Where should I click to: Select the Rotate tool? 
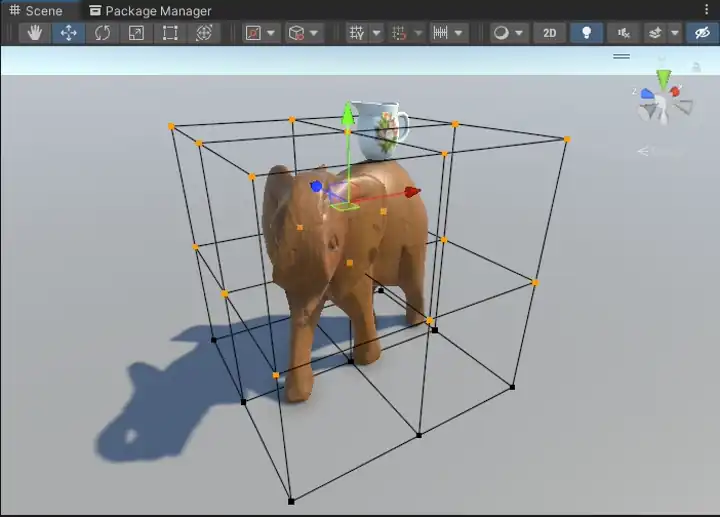102,33
